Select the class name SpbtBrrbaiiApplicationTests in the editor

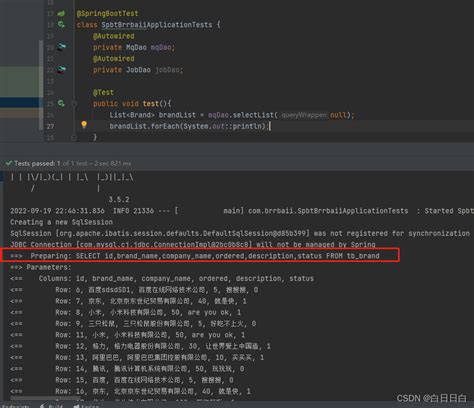pos(157,25)
